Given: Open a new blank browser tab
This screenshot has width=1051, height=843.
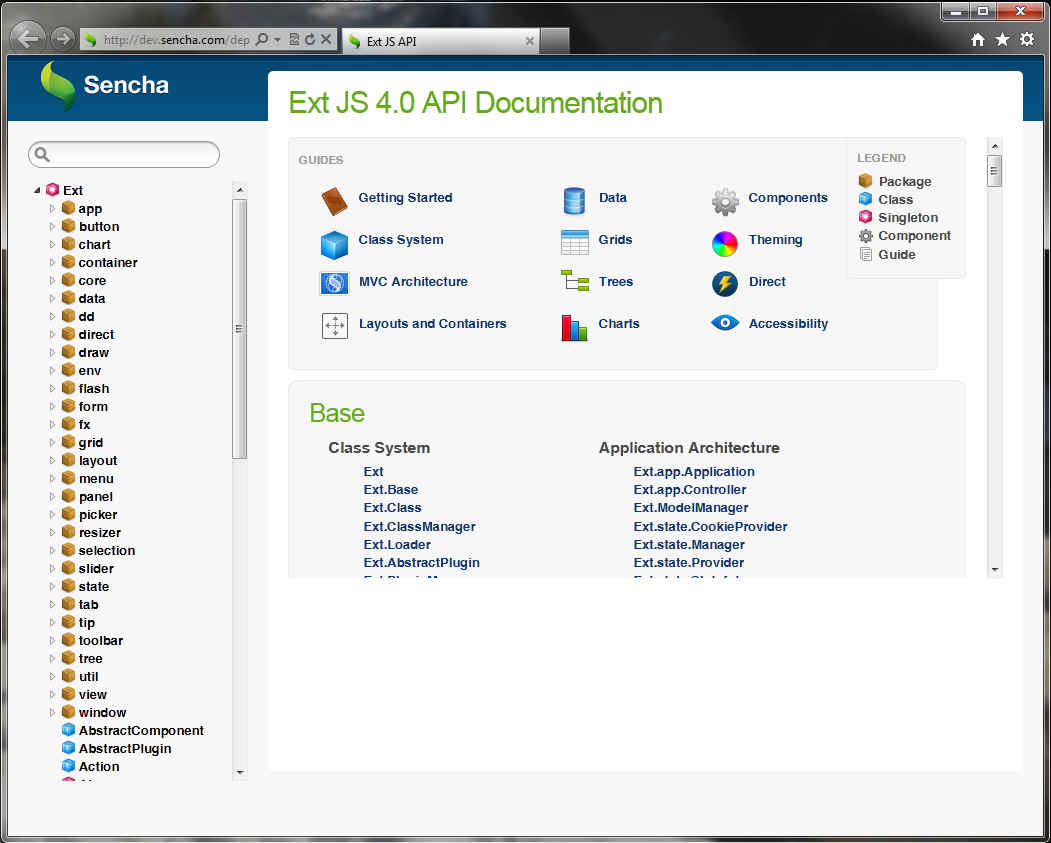Looking at the screenshot, I should (x=555, y=41).
